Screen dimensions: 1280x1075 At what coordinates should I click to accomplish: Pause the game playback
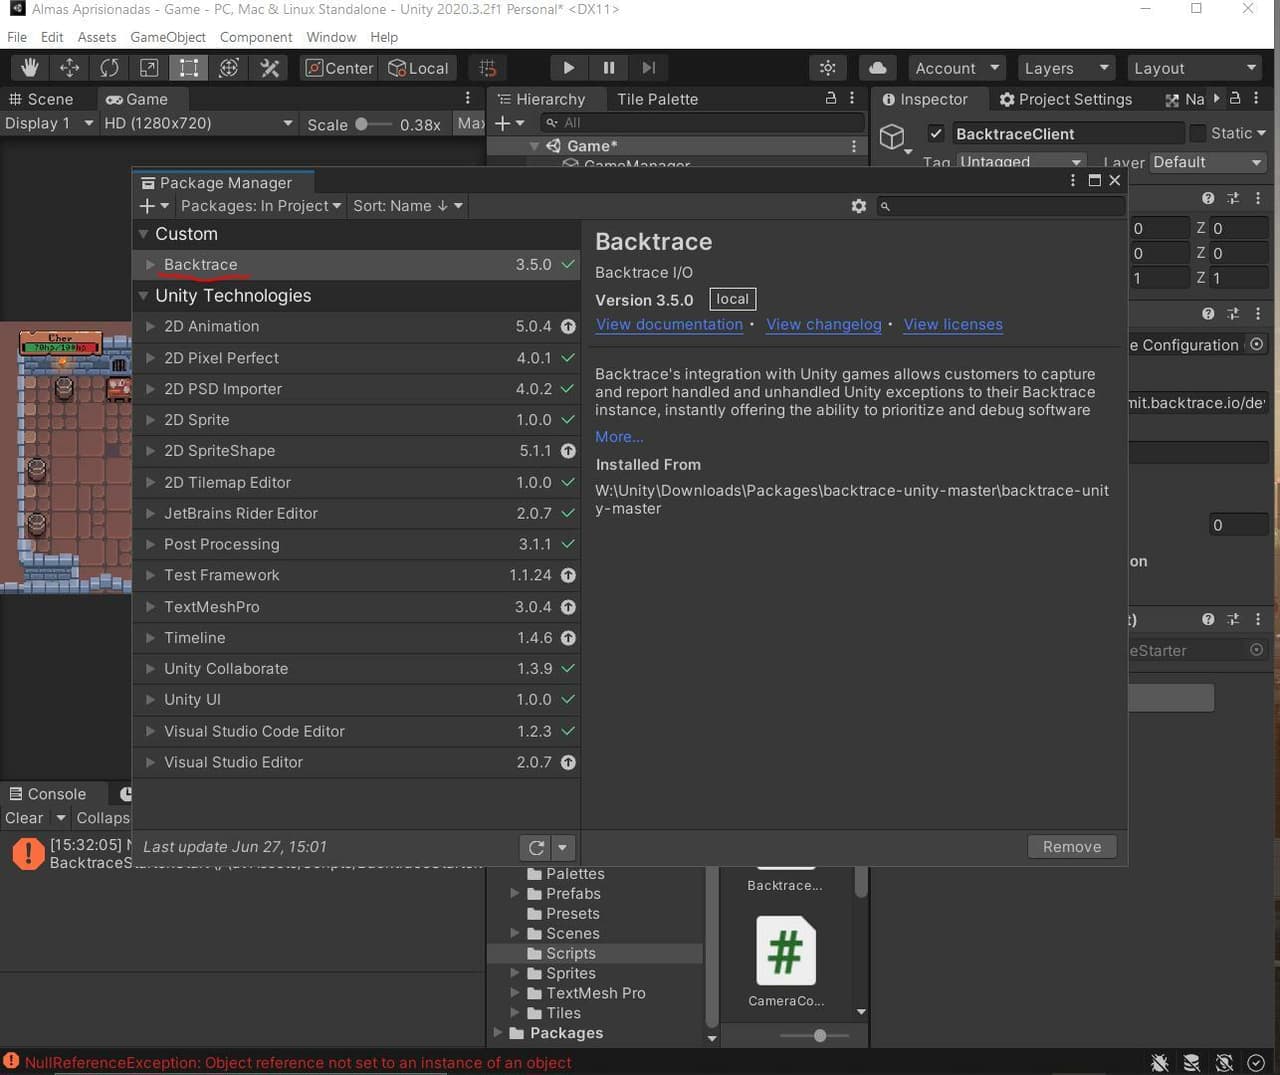click(x=608, y=68)
